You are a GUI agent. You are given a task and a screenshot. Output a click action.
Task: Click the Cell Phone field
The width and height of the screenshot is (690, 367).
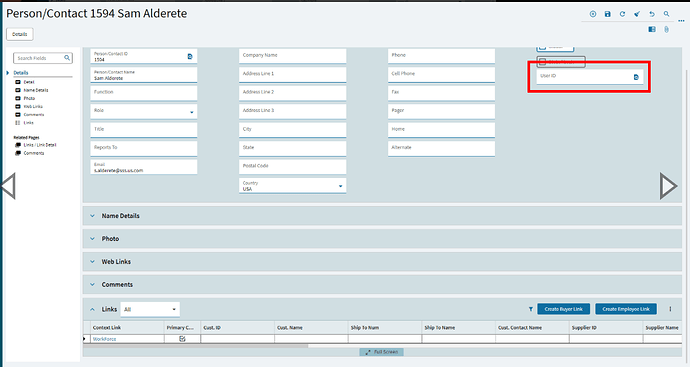click(441, 74)
